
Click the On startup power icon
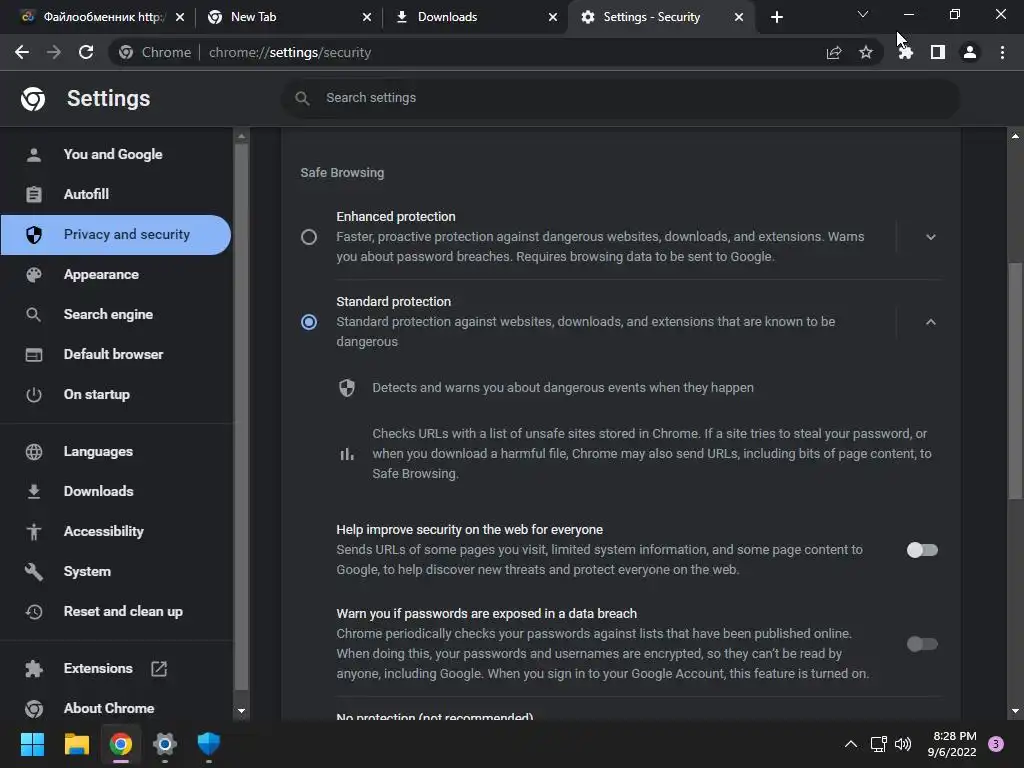(34, 394)
